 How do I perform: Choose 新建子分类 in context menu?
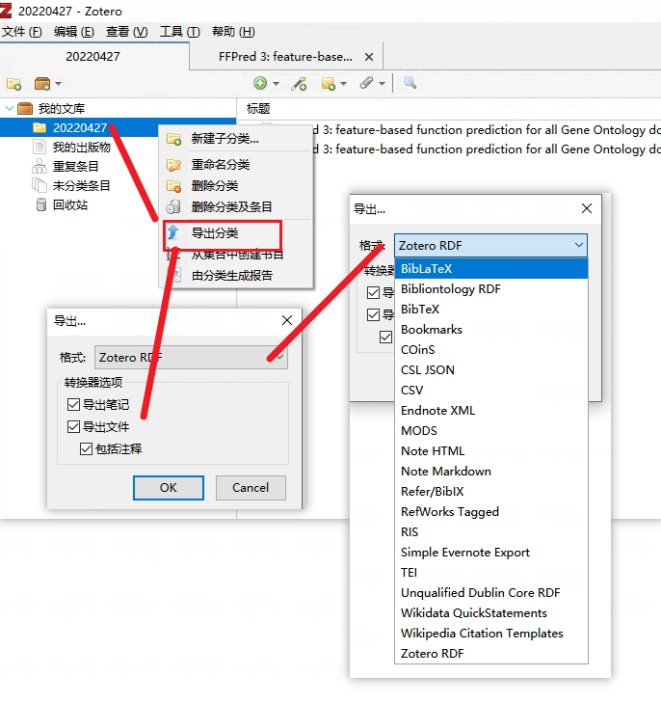click(x=236, y=139)
